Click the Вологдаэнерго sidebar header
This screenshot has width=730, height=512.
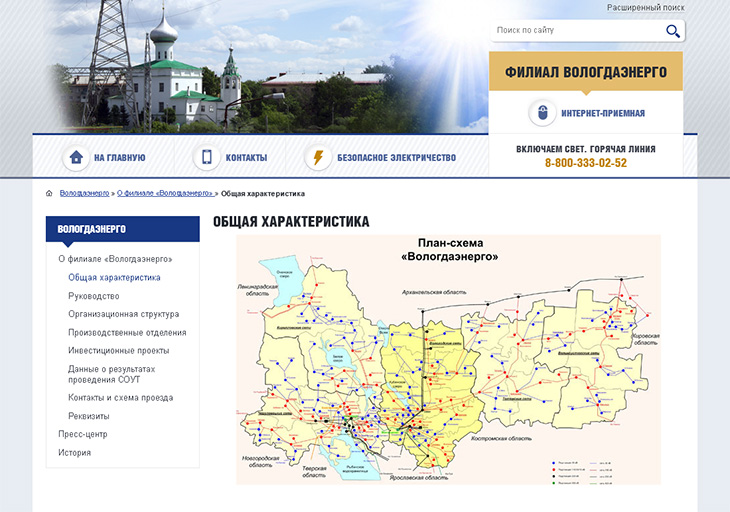click(122, 229)
